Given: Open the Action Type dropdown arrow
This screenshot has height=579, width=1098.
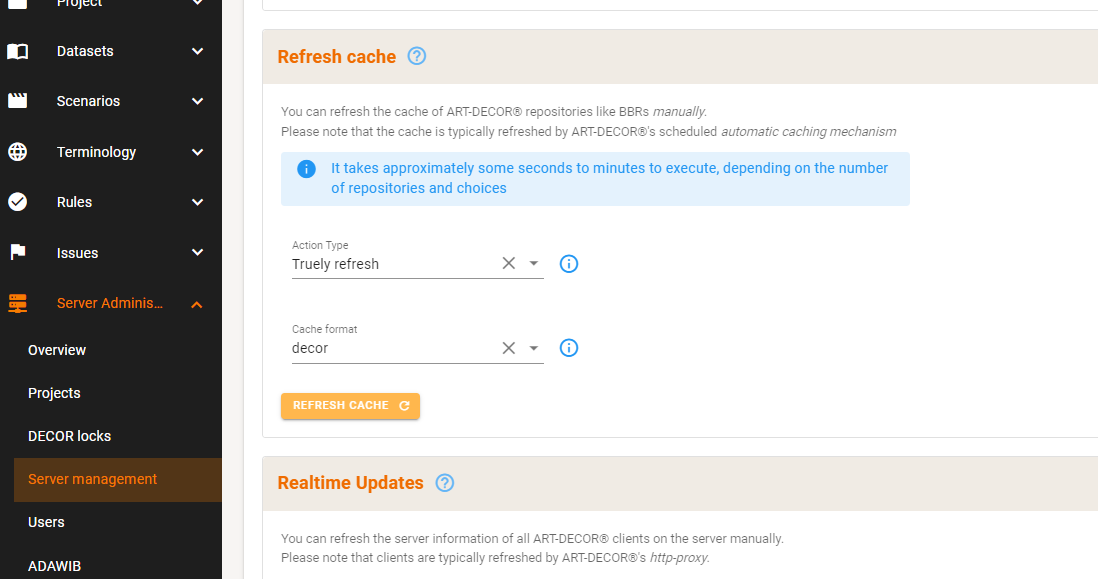Looking at the screenshot, I should click(x=534, y=264).
